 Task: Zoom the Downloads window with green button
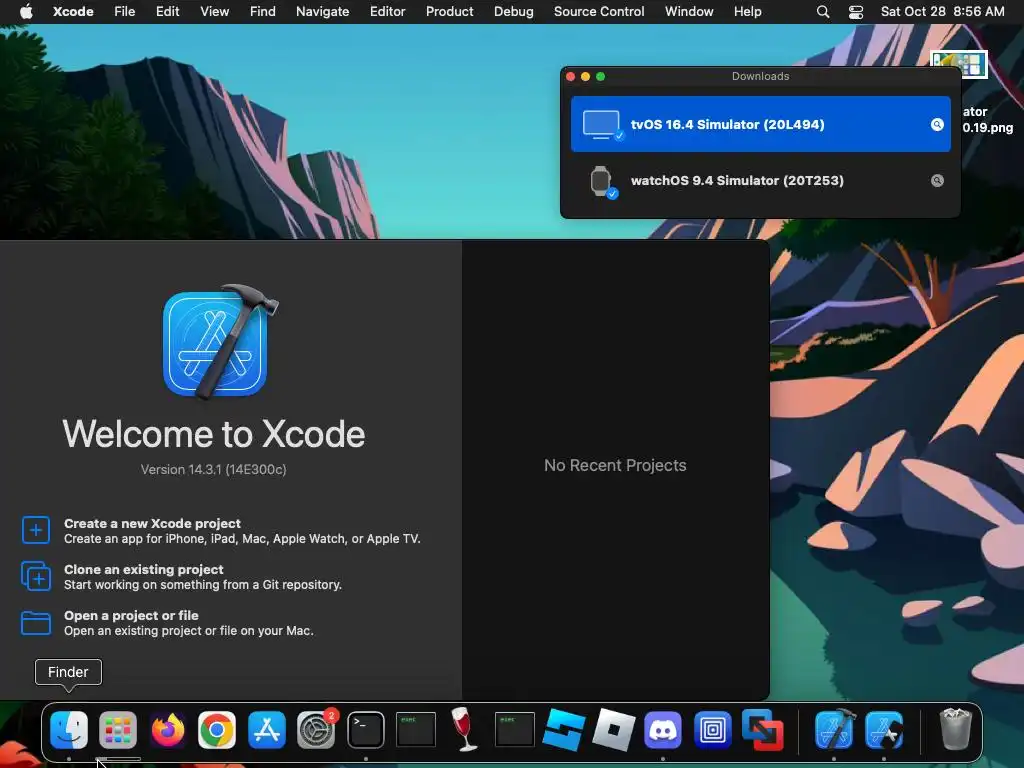(600, 76)
